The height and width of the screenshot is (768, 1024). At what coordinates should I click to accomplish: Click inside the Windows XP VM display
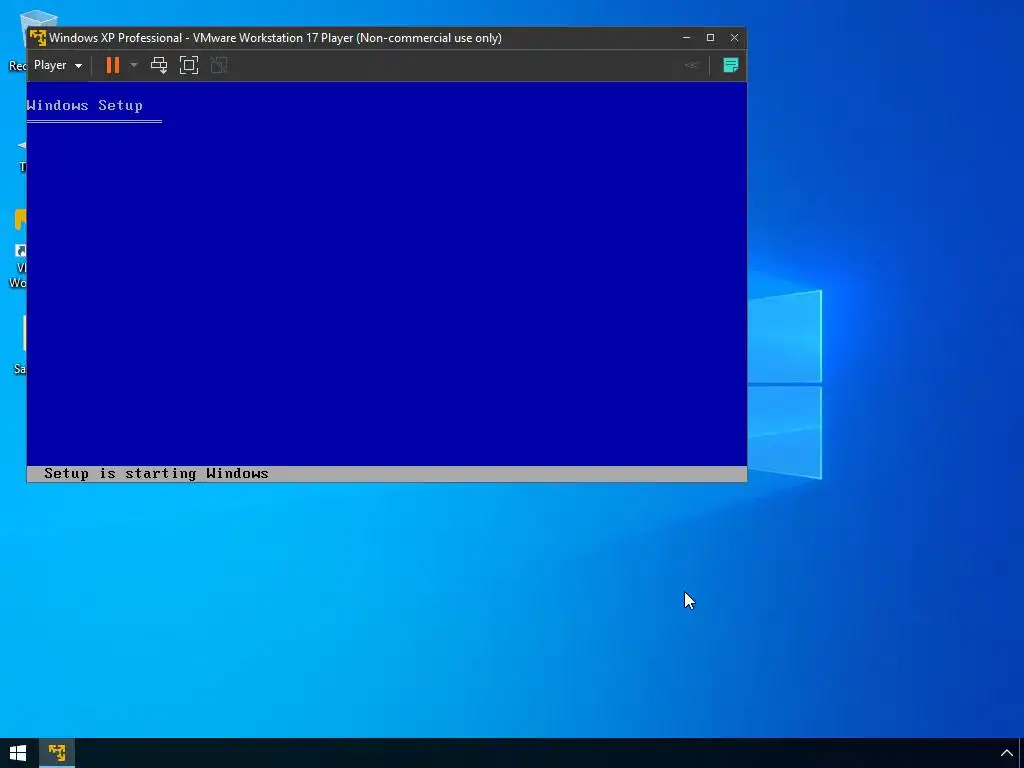pyautogui.click(x=387, y=282)
